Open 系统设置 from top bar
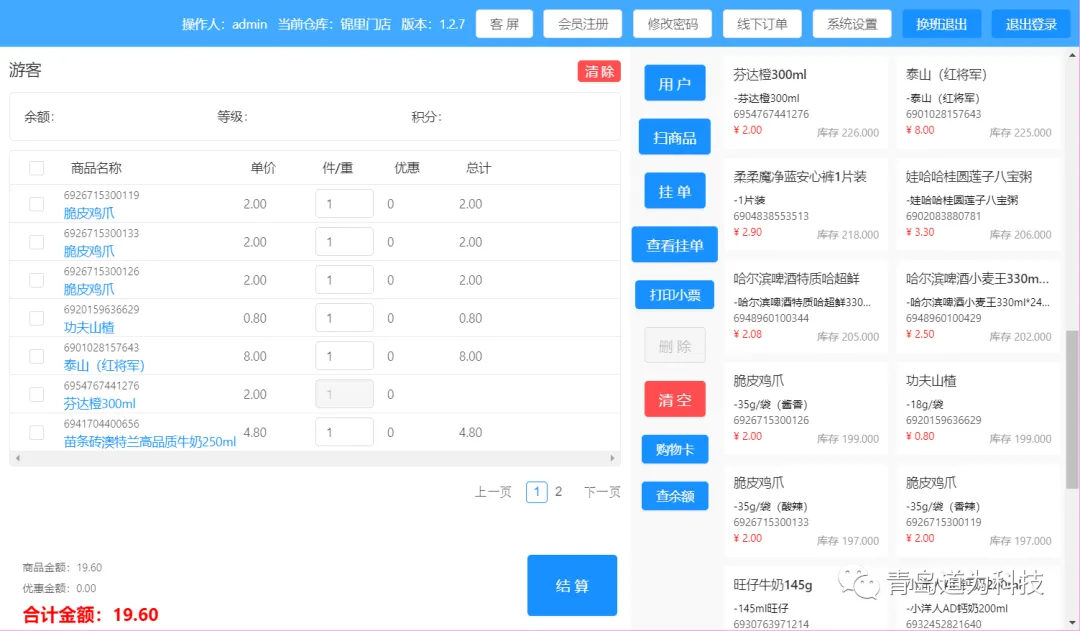This screenshot has height=631, width=1080. coord(852,24)
